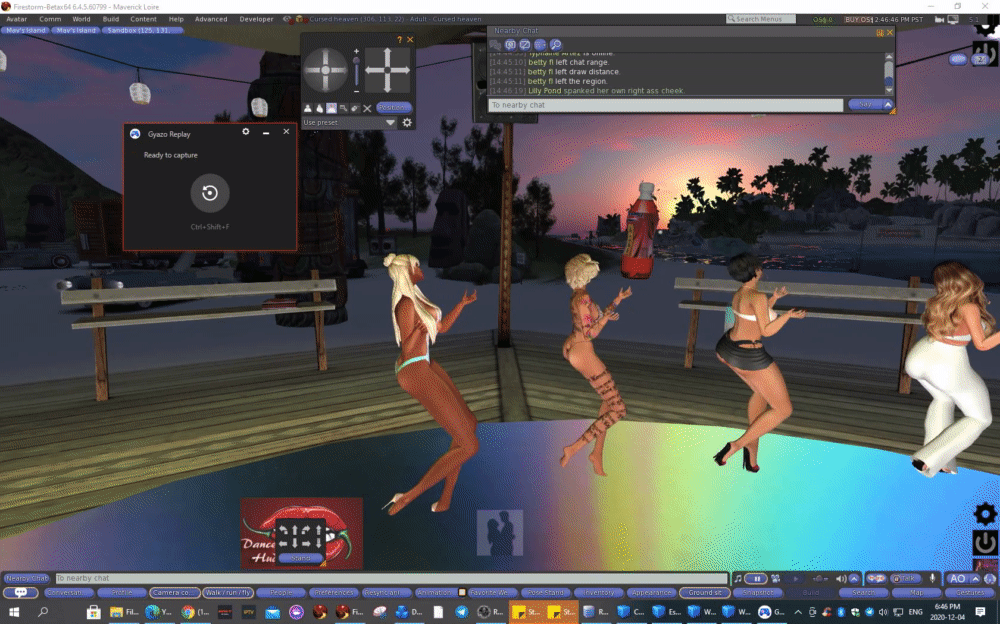Viewport: 1000px width, 624px height.
Task: Open the Help menu
Action: (176, 19)
